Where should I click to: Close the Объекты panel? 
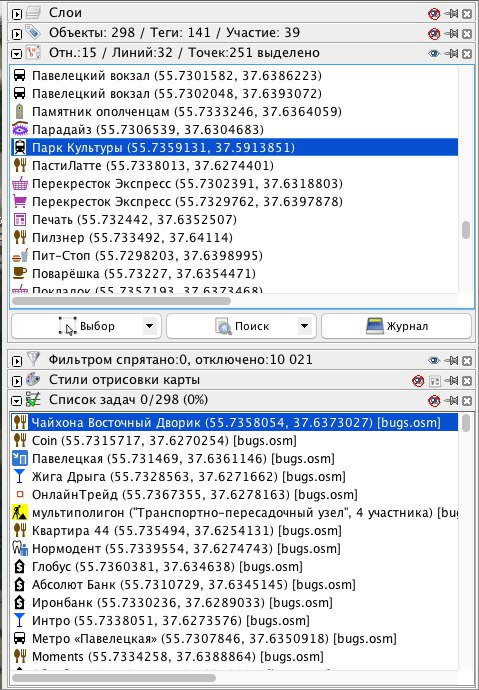tap(467, 34)
